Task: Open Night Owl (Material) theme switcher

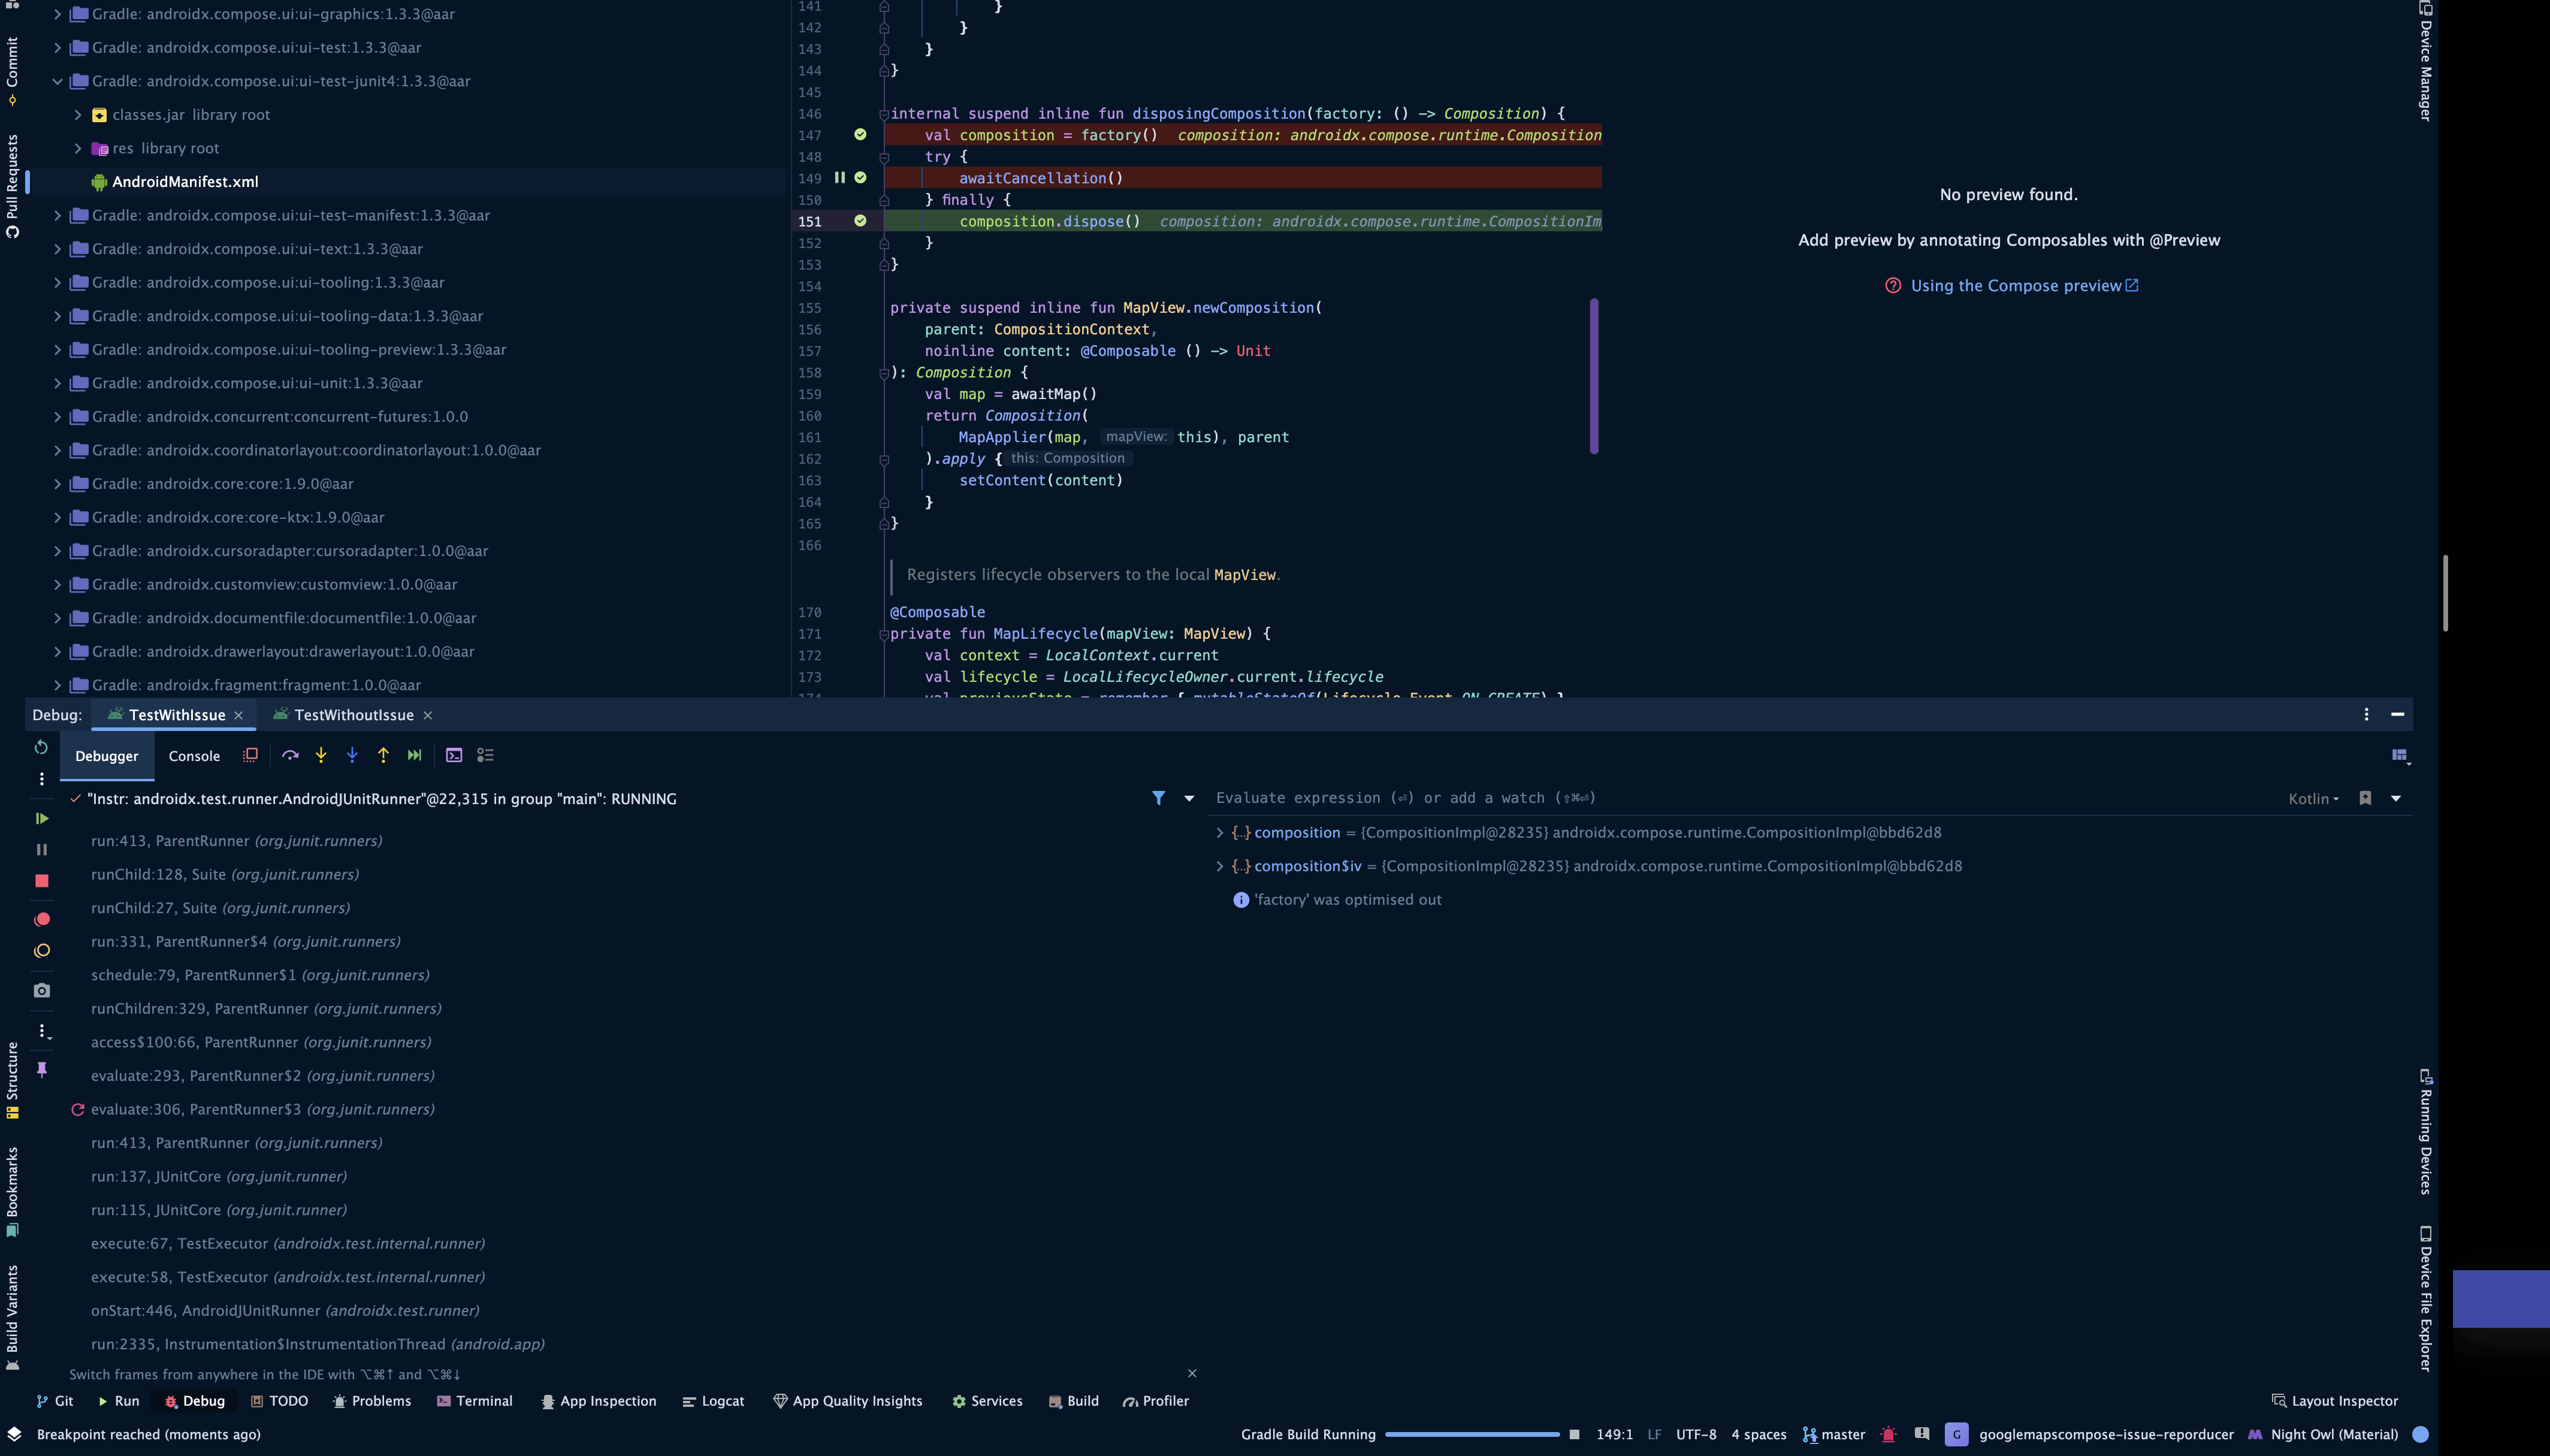Action: click(2324, 1434)
